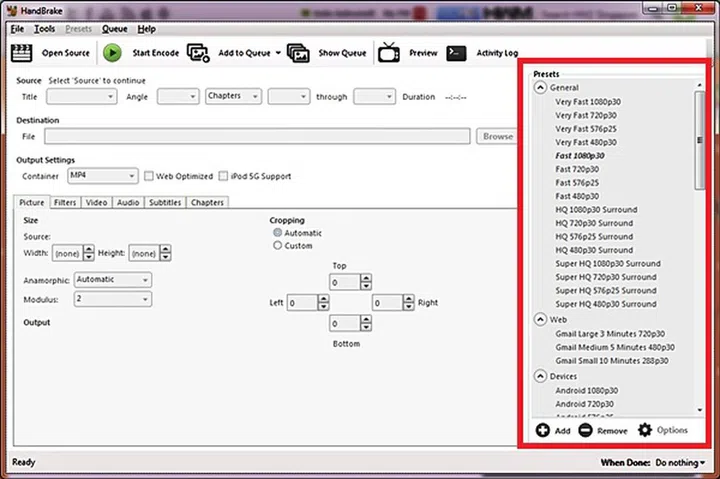720x479 pixels.
Task: Open the When Done 'Do nothing' dropdown
Action: pos(680,462)
